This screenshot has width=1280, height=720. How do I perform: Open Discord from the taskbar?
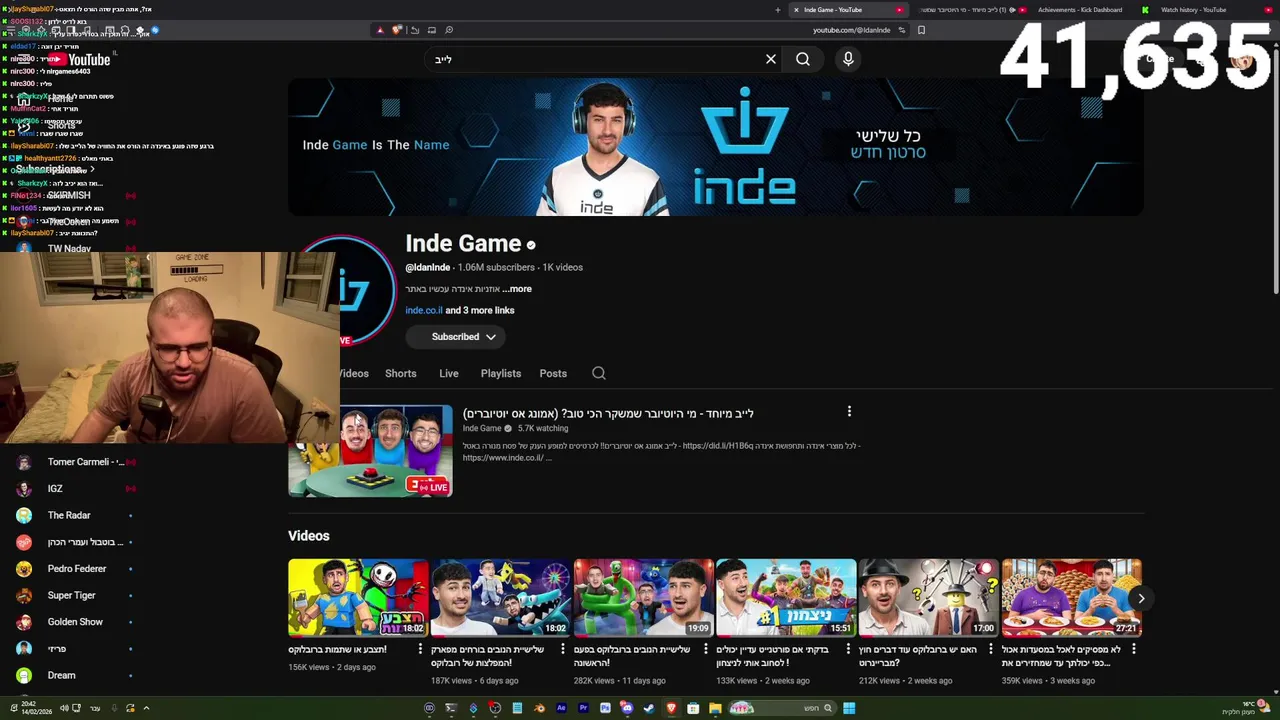627,708
